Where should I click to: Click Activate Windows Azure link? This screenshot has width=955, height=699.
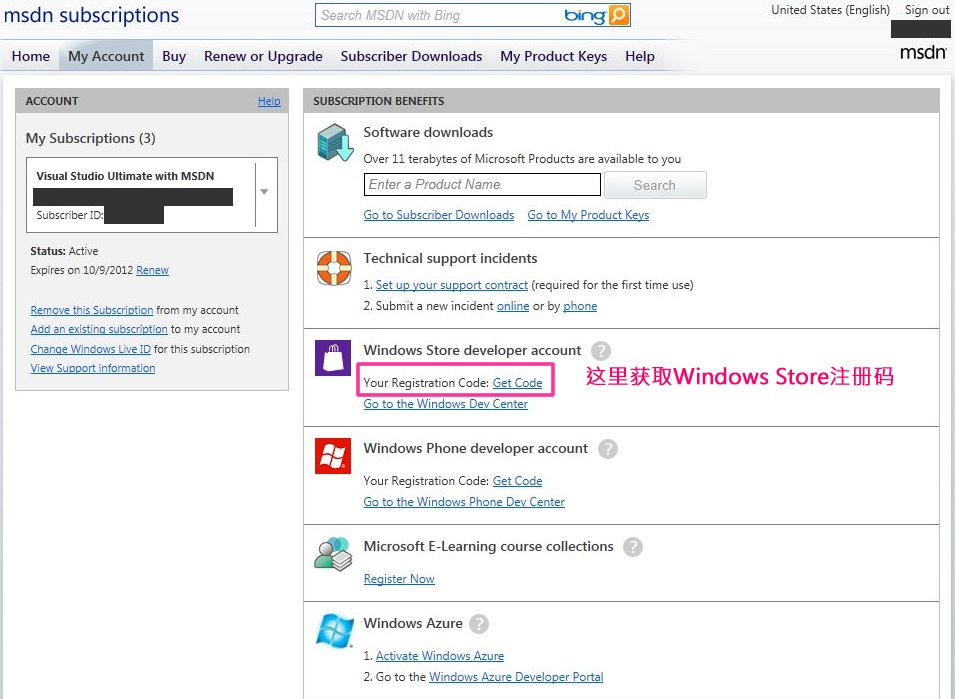[440, 656]
